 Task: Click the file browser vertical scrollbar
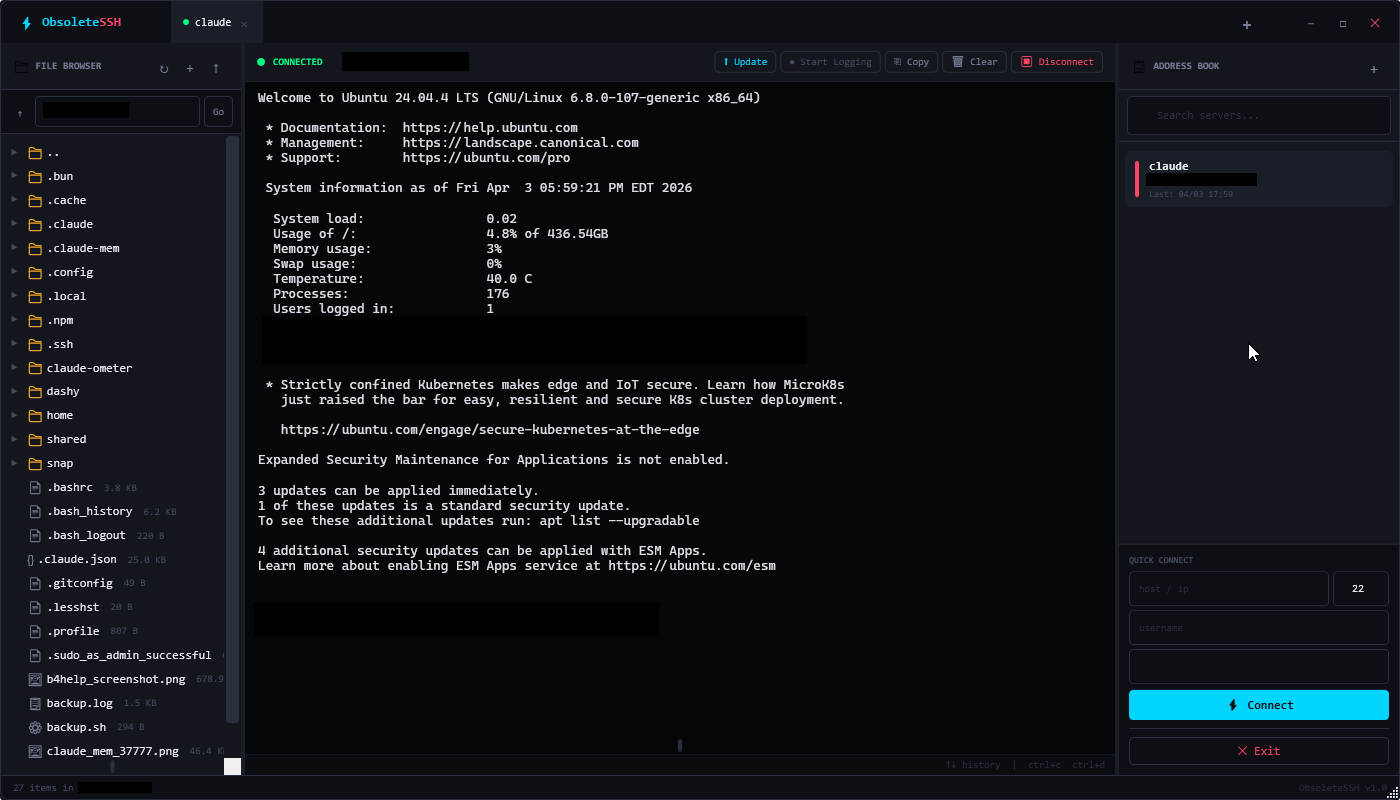tap(232, 429)
